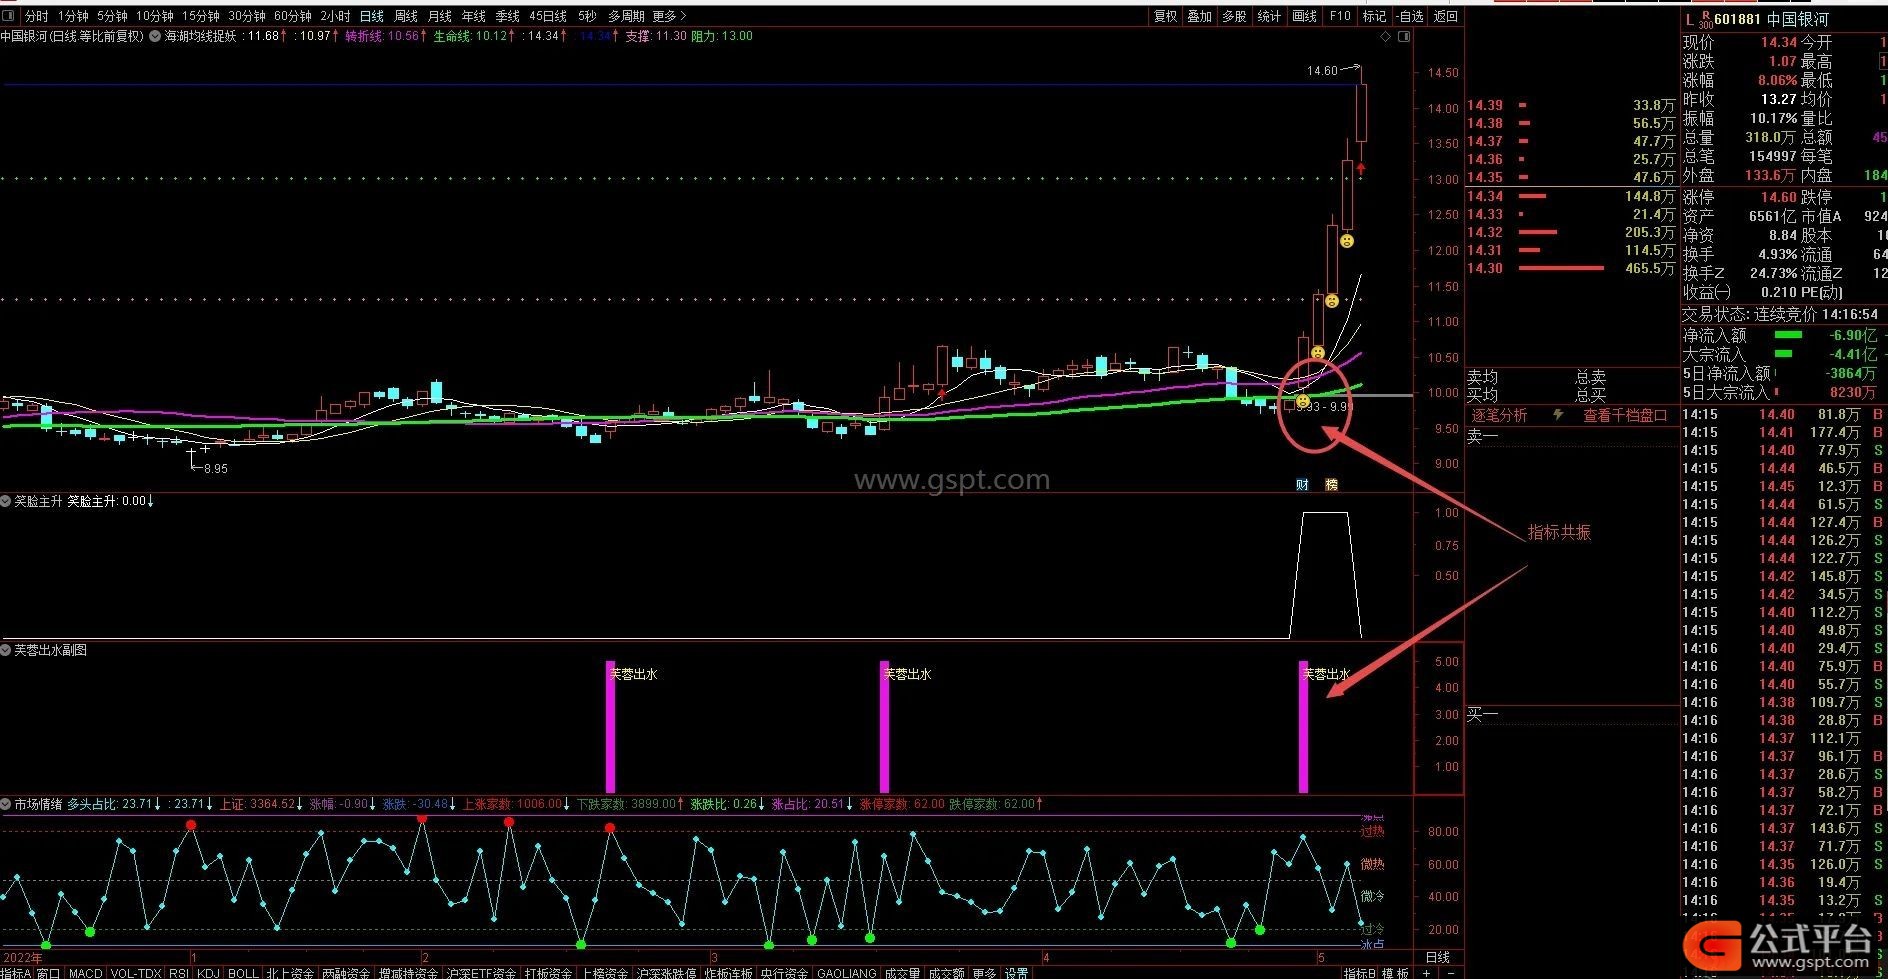Select the 45日线 period

coord(547,16)
